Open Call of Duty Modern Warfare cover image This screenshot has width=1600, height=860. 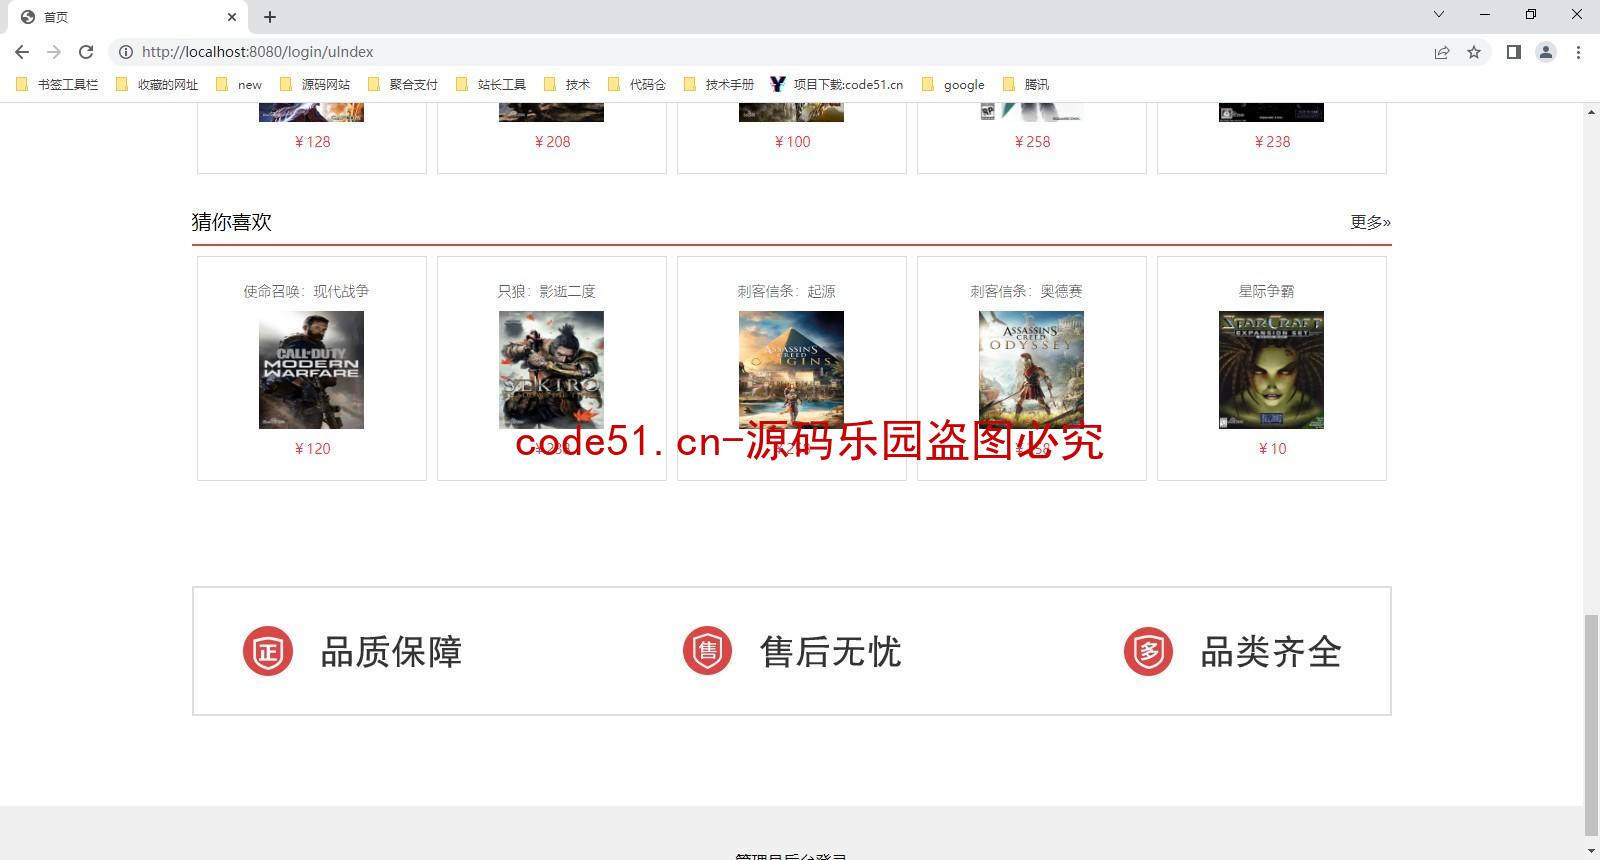coord(311,370)
